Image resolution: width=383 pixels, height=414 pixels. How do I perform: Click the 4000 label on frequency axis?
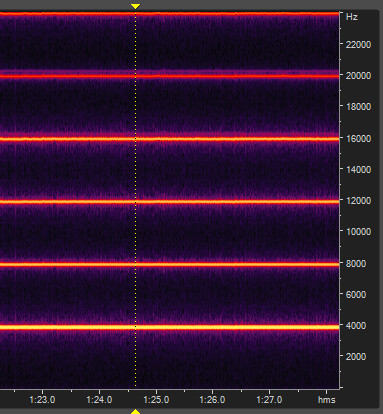click(356, 325)
